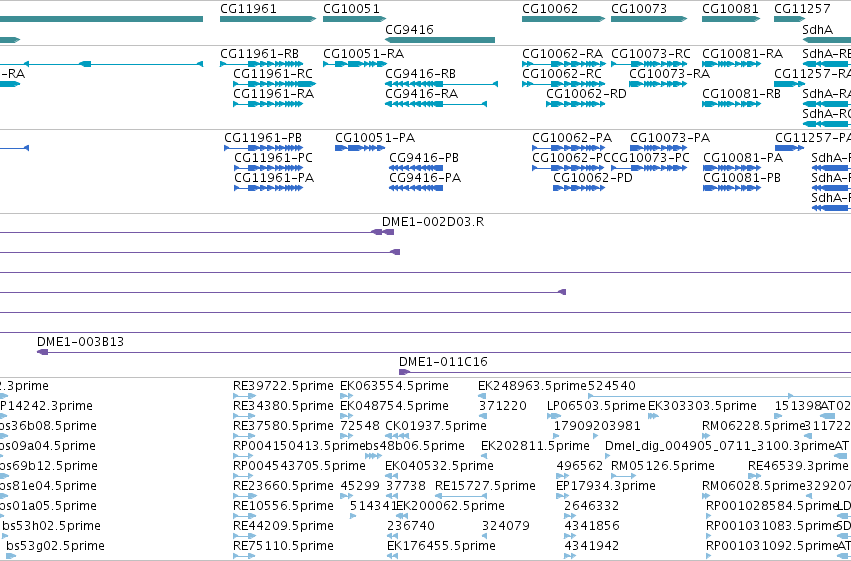The image size is (851, 561).
Task: Click protein label CG10051-PA
Action: (375, 138)
